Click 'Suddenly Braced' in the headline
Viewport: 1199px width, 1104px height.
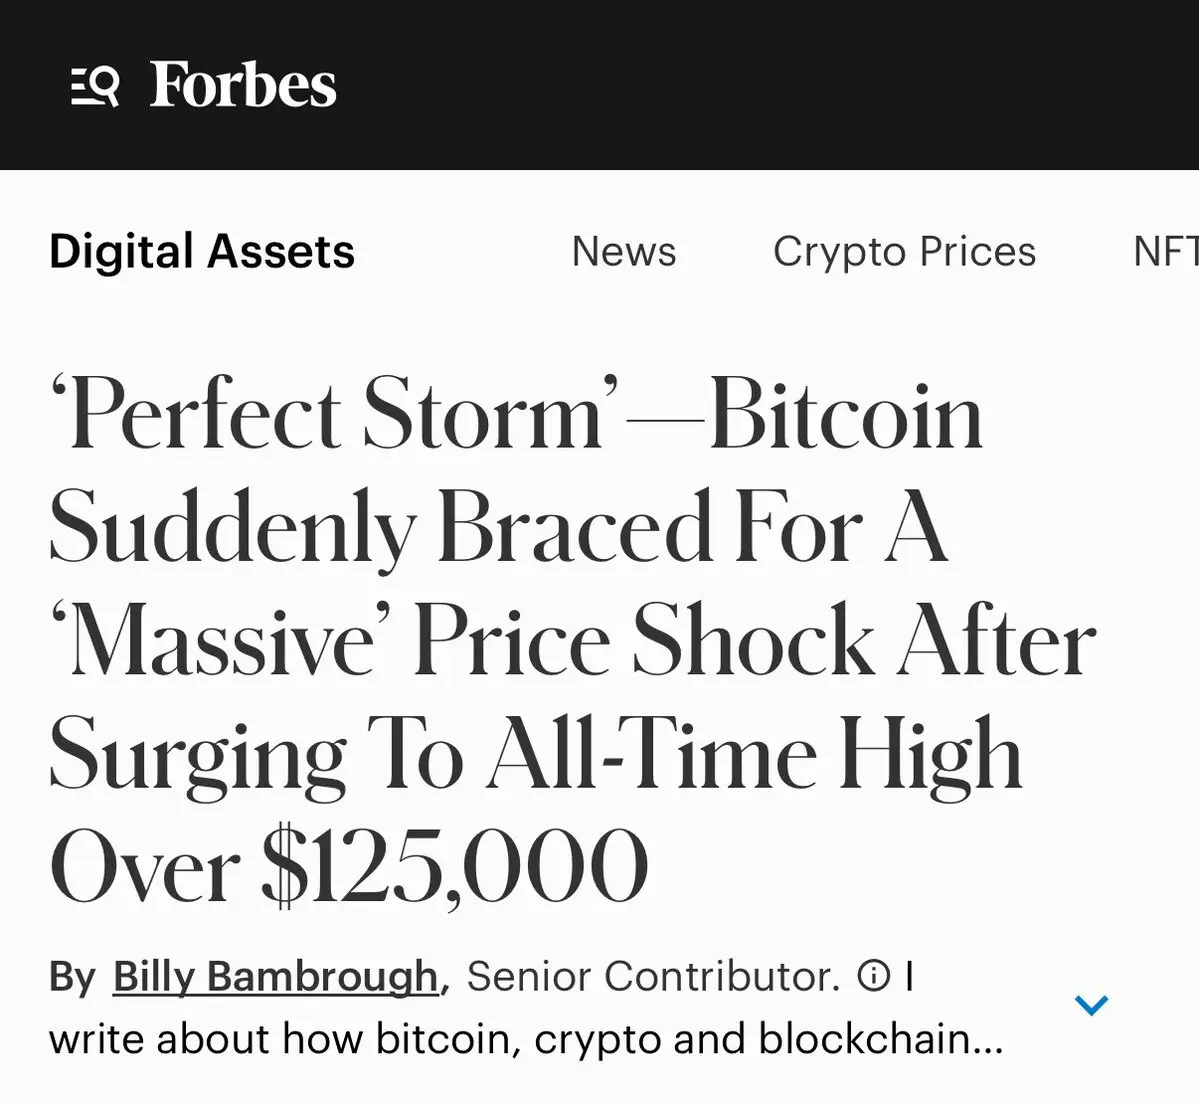pos(380,529)
